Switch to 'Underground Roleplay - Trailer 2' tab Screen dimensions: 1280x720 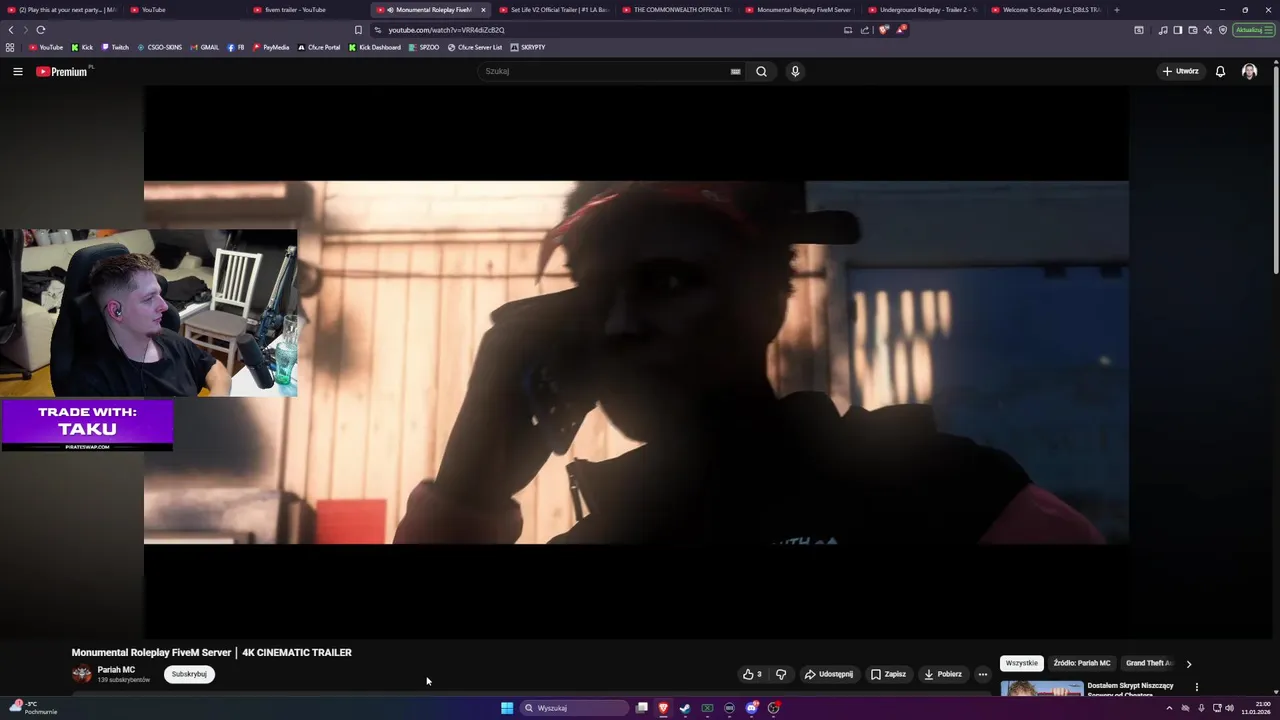click(x=923, y=10)
